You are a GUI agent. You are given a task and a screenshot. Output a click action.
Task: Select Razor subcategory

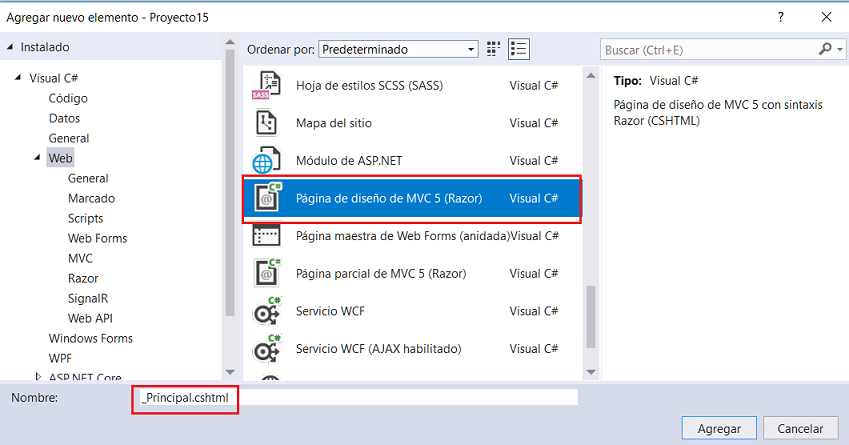[x=83, y=278]
